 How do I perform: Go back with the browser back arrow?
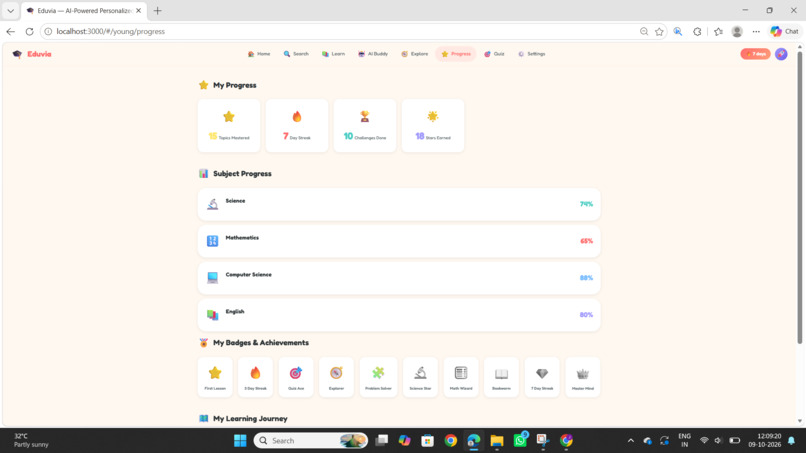(x=10, y=31)
